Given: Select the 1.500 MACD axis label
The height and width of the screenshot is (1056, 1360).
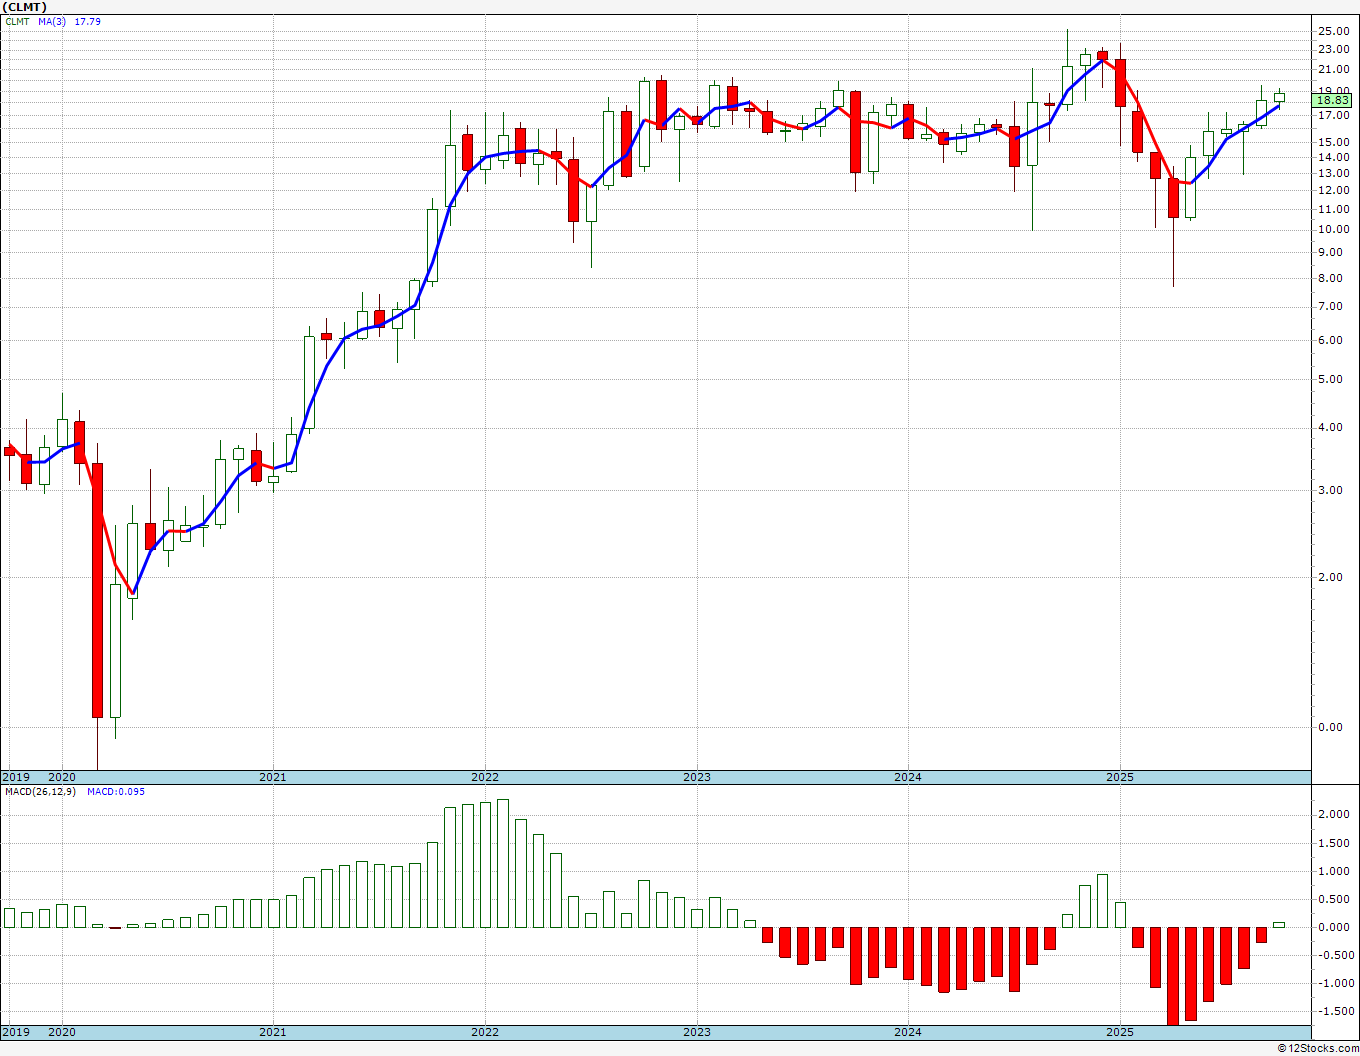Looking at the screenshot, I should pyautogui.click(x=1334, y=842).
